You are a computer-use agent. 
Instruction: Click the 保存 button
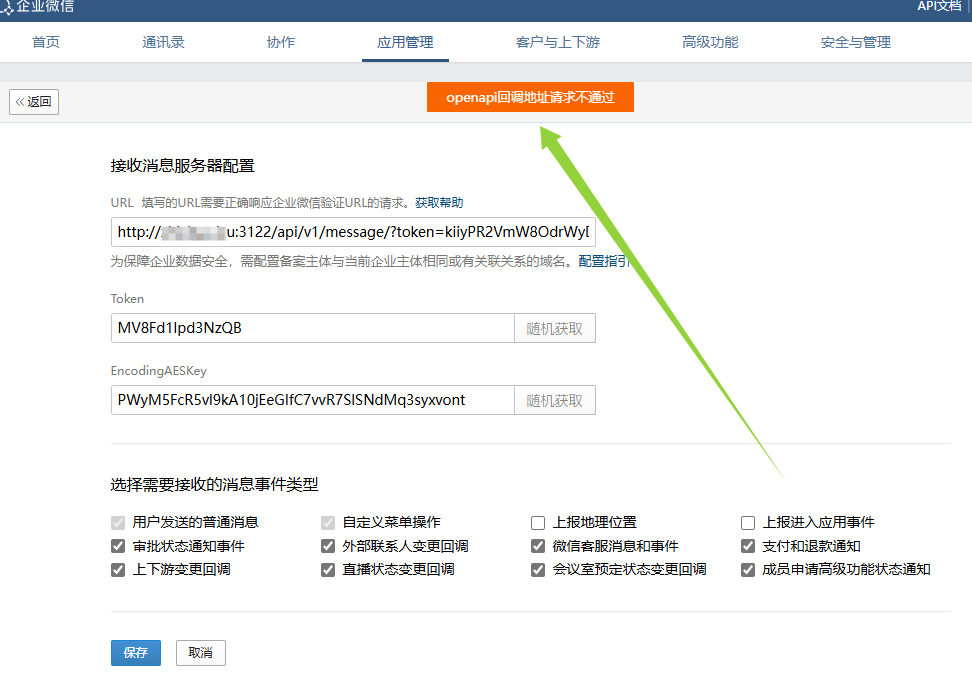coord(136,653)
